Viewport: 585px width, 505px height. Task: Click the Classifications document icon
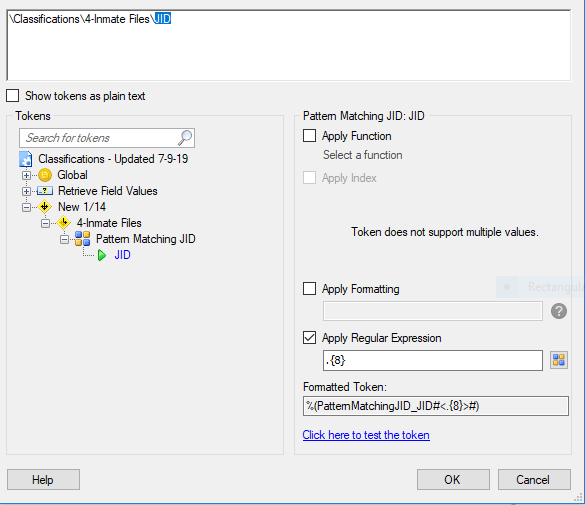[x=26, y=159]
